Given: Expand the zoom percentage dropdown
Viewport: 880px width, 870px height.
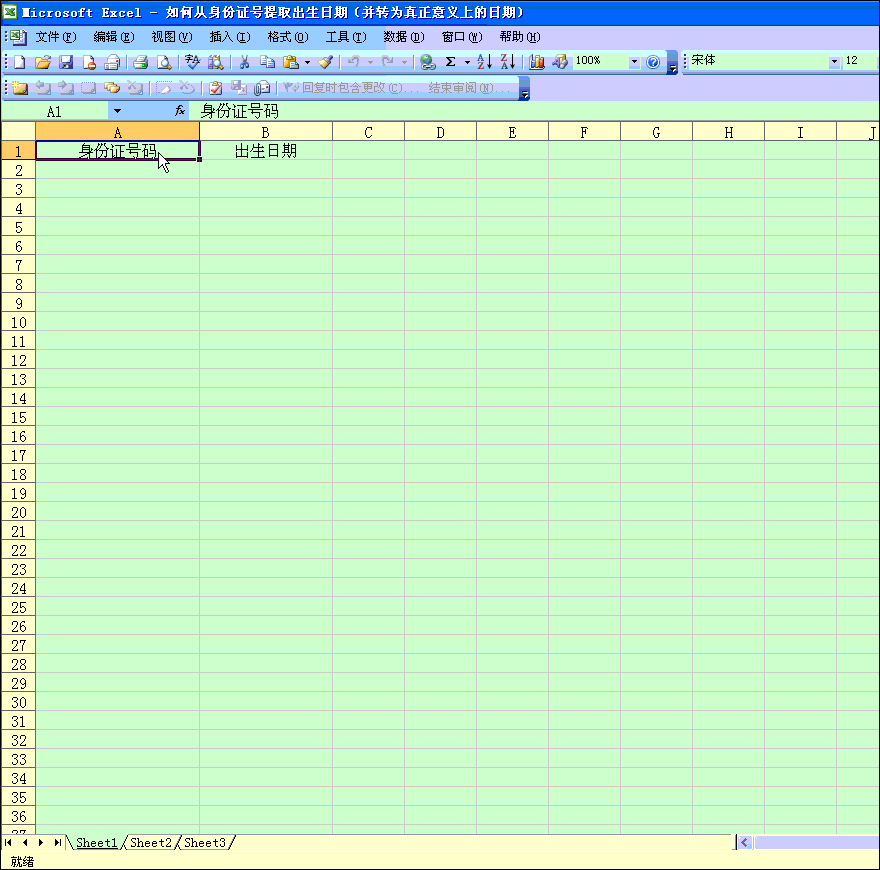Looking at the screenshot, I should pyautogui.click(x=634, y=62).
